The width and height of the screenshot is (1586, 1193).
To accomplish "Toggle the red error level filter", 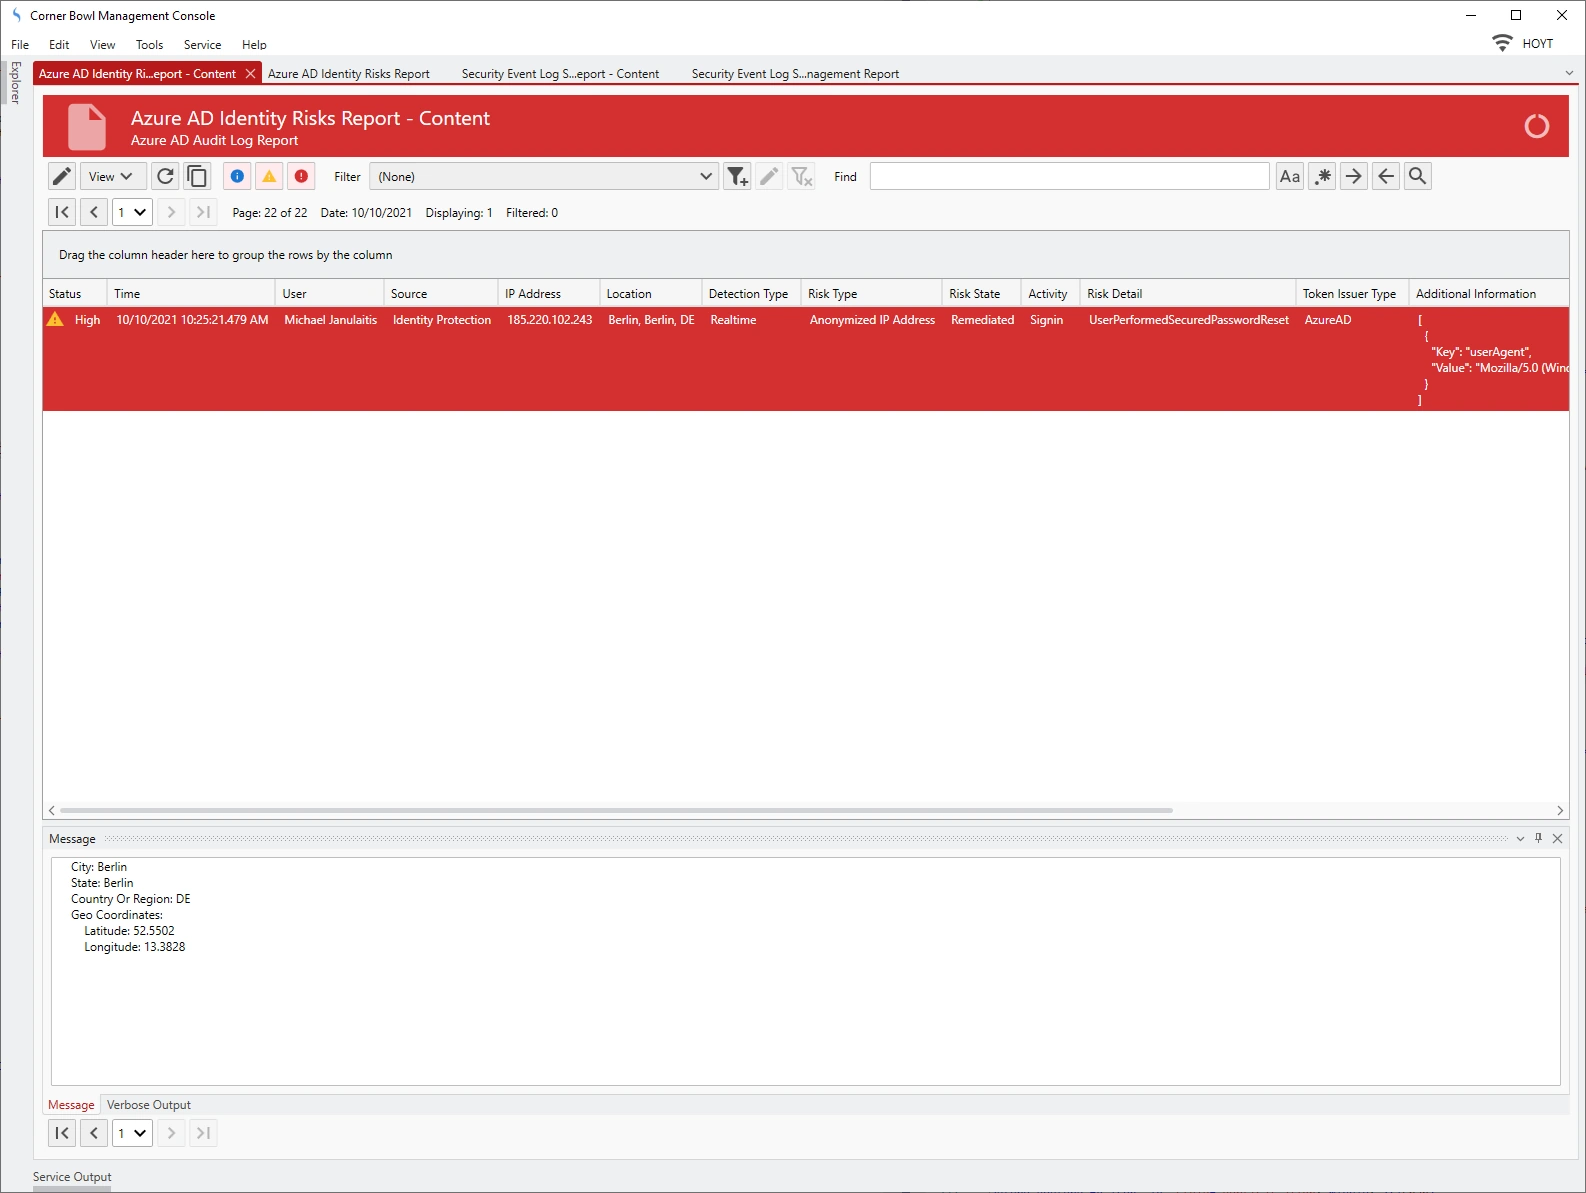I will click(301, 176).
